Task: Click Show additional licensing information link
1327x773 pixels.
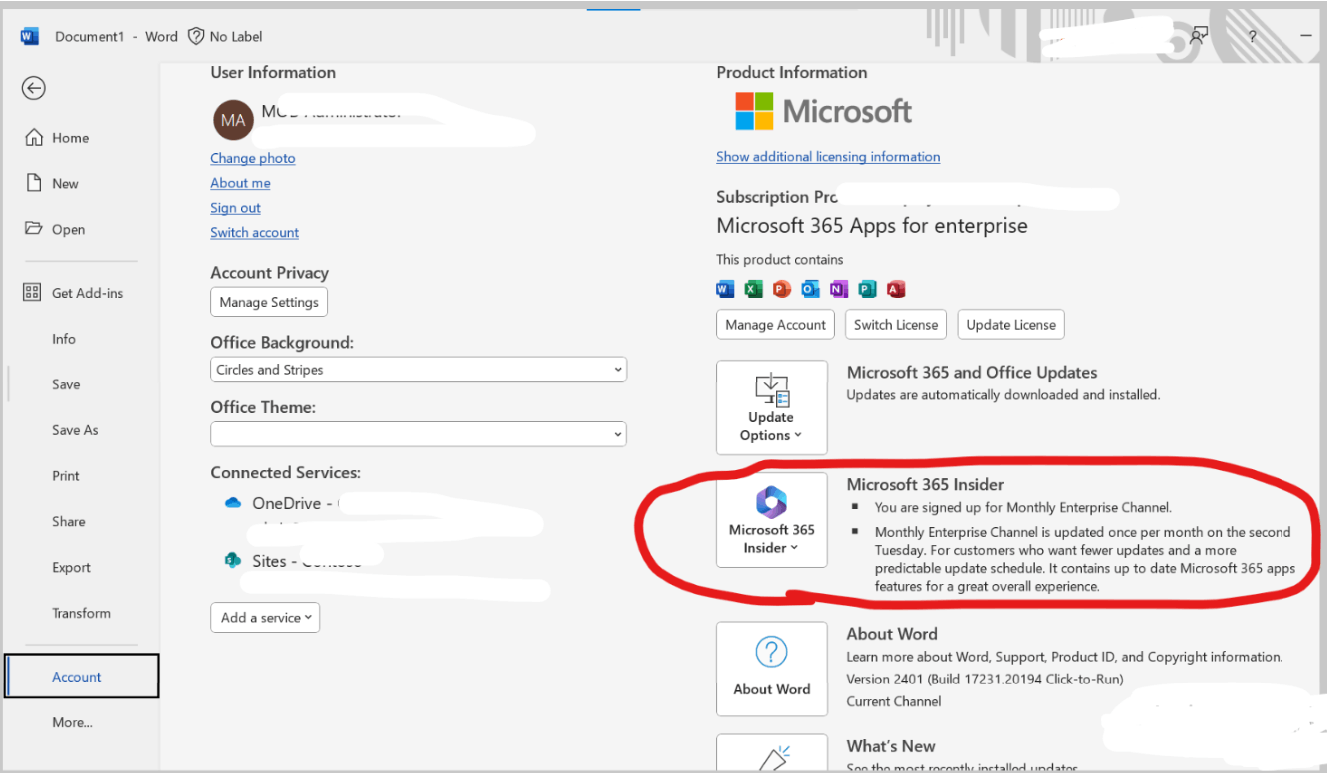Action: [828, 156]
